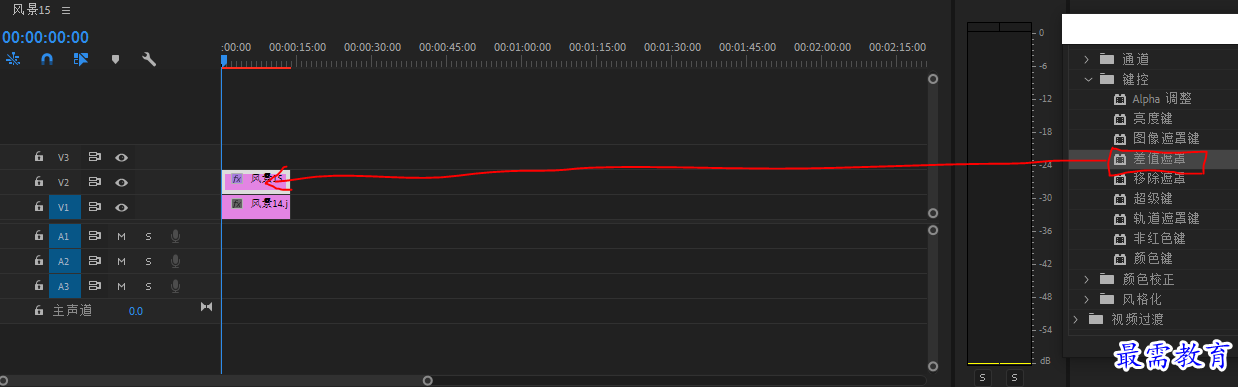The height and width of the screenshot is (387, 1238).
Task: Toggle lock on 主声道 master track
Action: click(x=38, y=311)
